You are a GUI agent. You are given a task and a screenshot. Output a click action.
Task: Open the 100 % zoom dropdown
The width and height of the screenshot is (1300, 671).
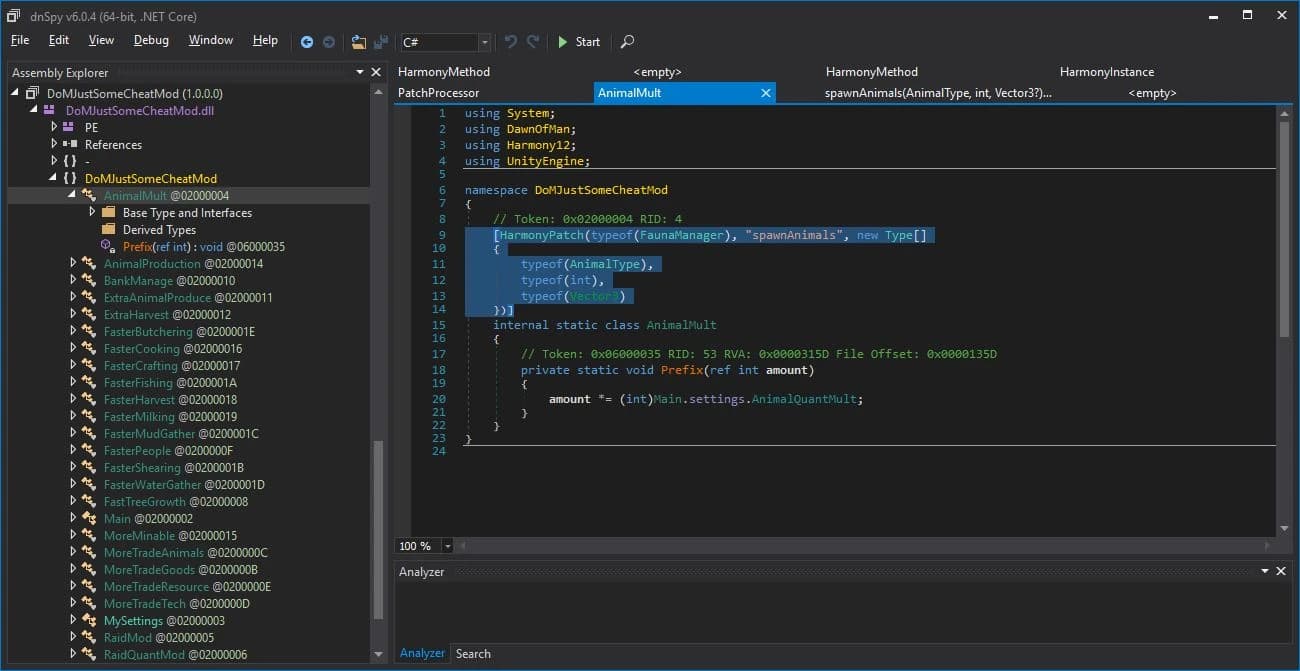click(447, 546)
